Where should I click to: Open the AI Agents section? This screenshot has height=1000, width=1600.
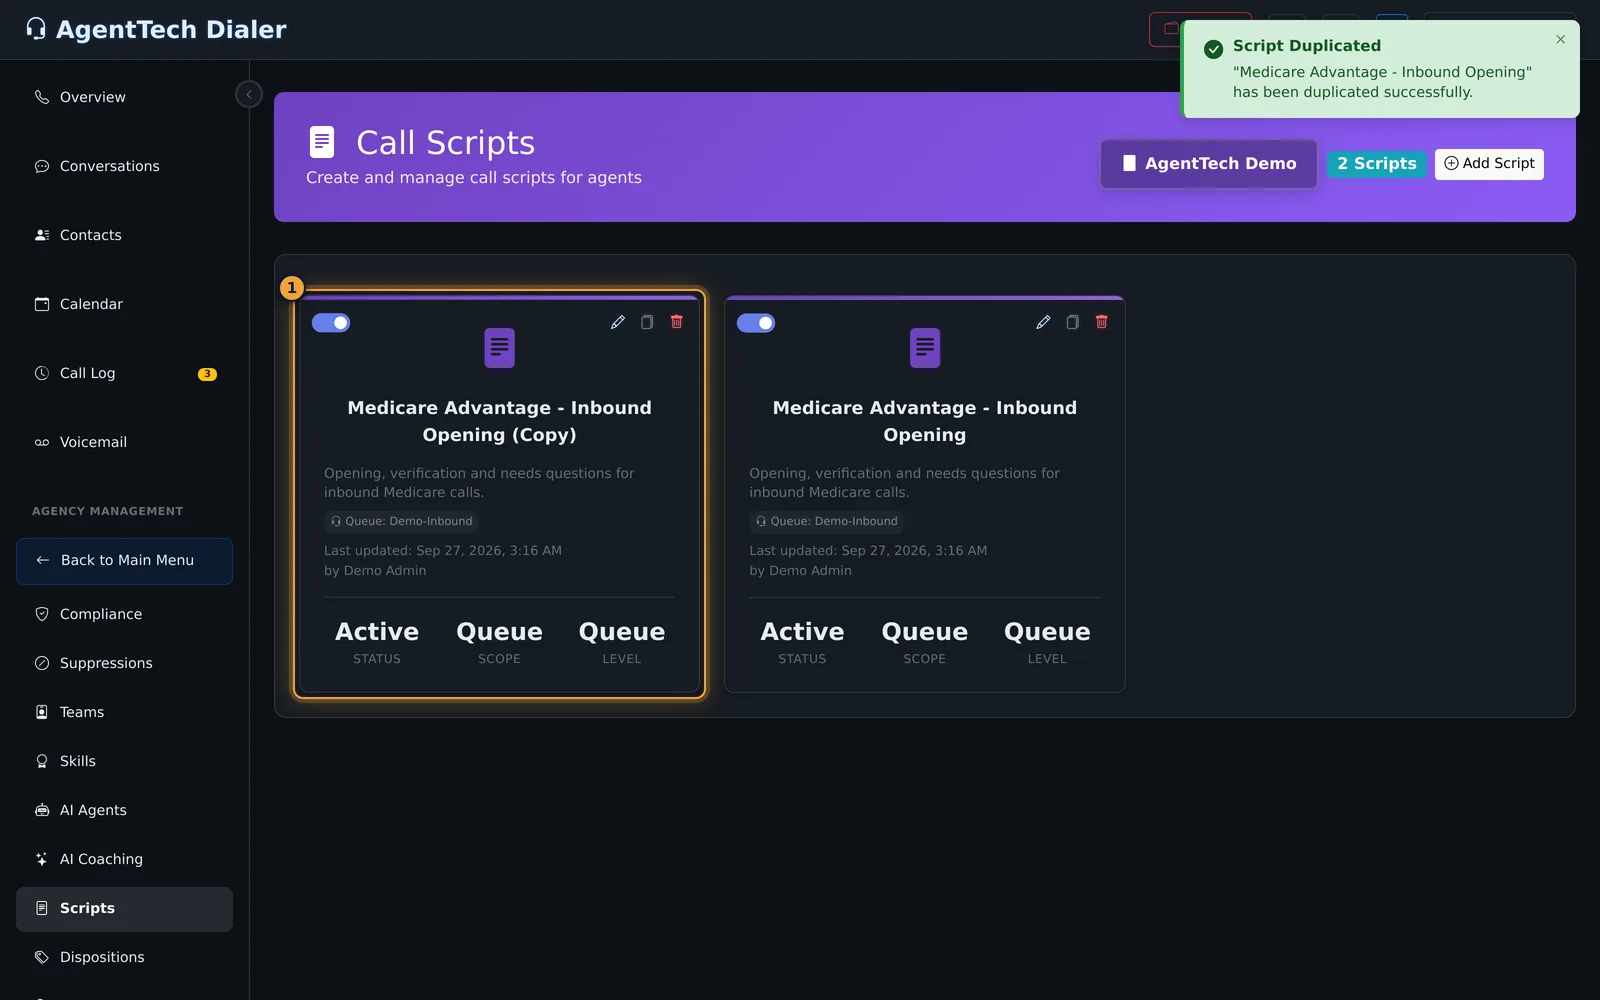pos(124,810)
